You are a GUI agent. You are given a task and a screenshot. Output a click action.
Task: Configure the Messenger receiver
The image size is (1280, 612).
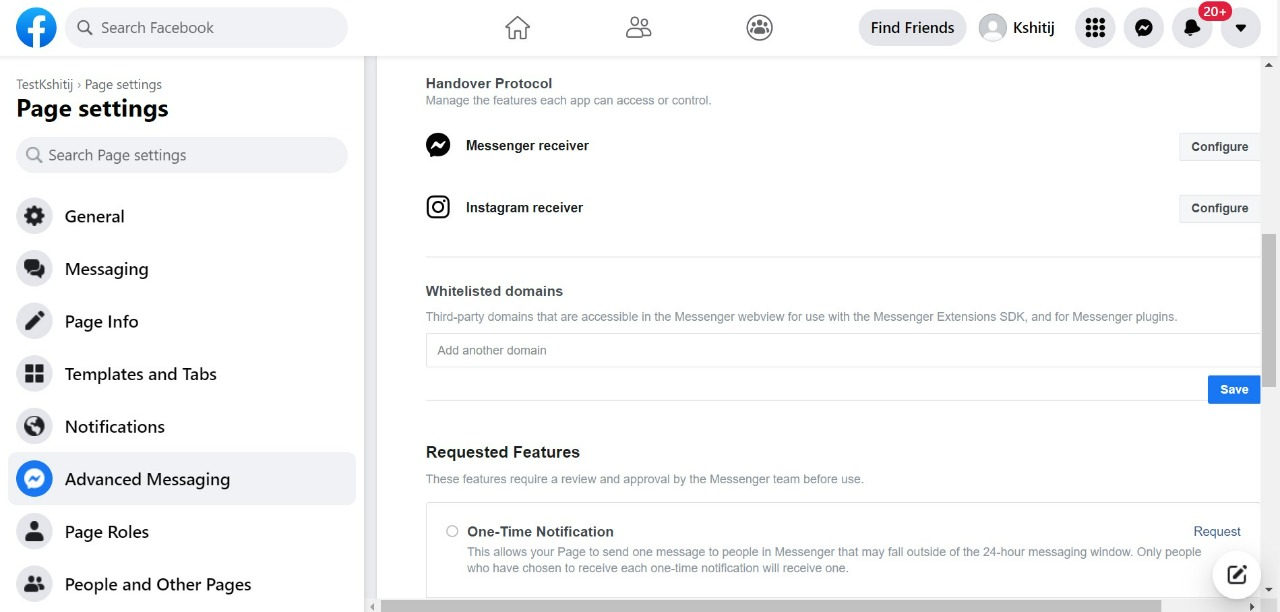pos(1219,146)
